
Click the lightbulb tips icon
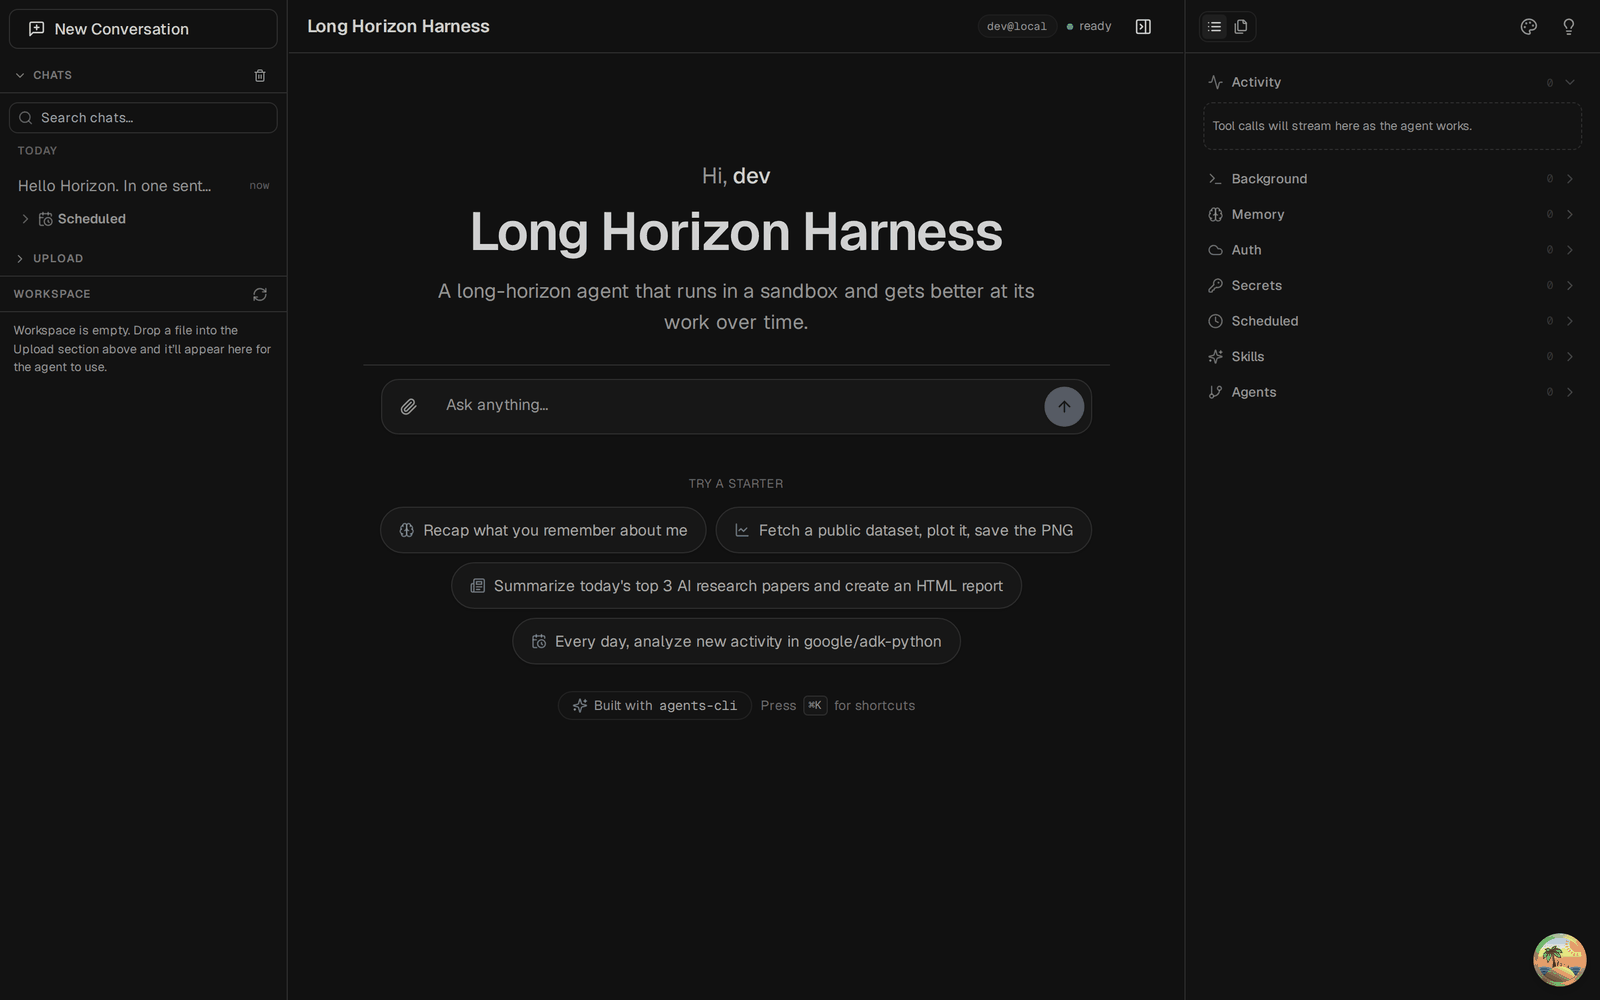pyautogui.click(x=1569, y=27)
